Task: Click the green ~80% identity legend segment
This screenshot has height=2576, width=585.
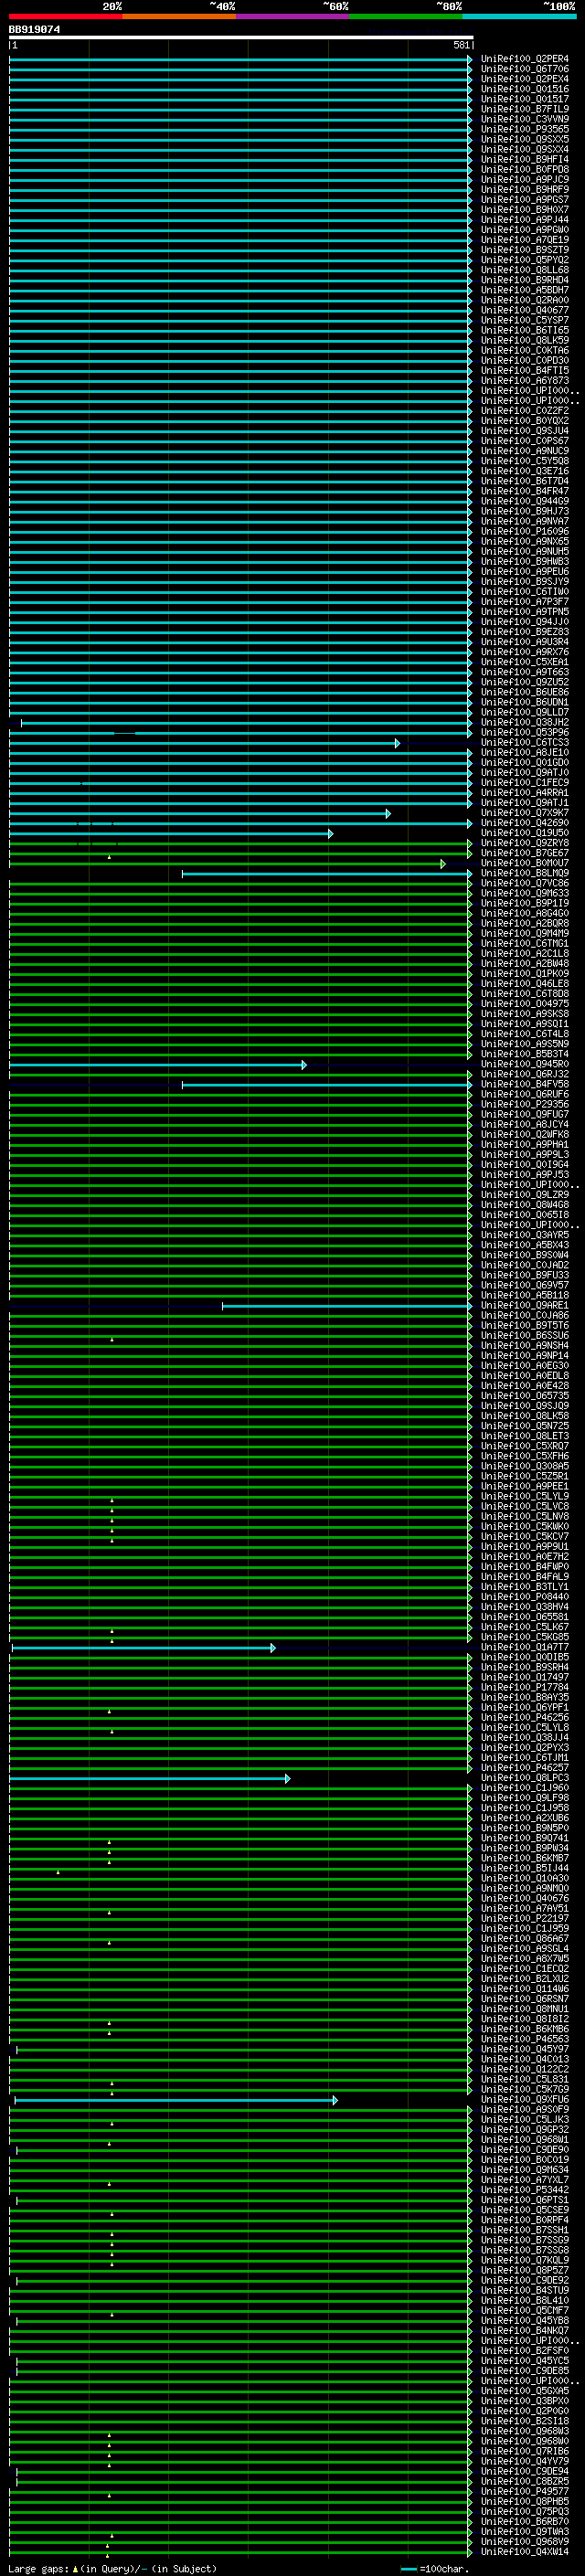Action: (406, 16)
